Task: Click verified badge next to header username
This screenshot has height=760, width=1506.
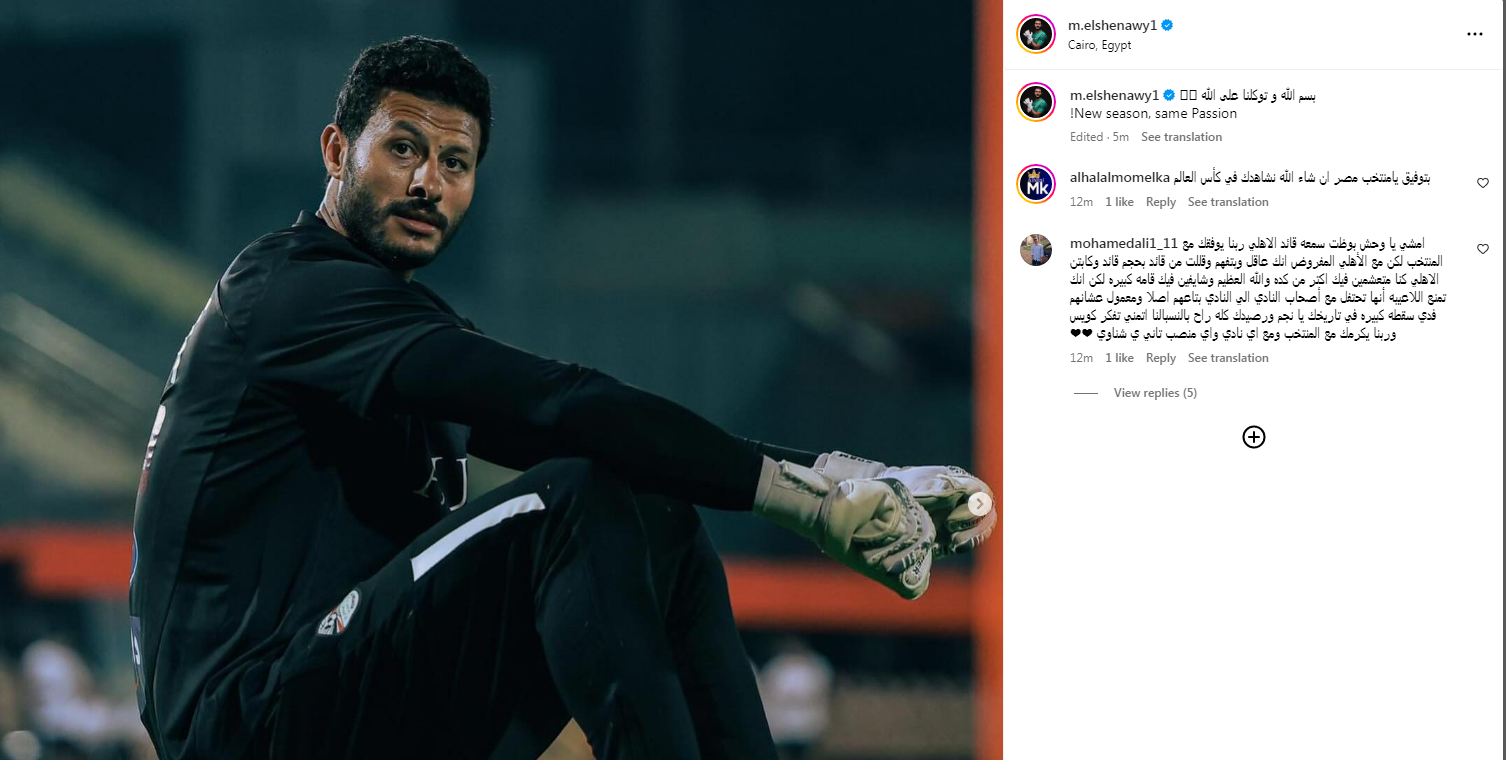Action: (1167, 25)
